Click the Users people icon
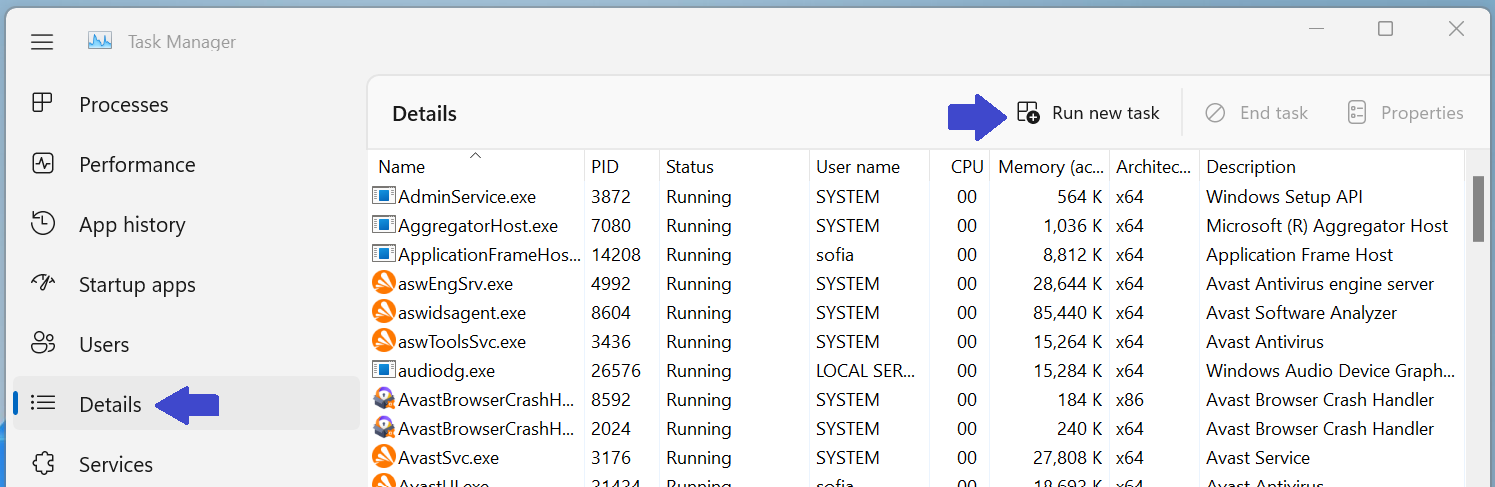Image resolution: width=1495 pixels, height=487 pixels. pyautogui.click(x=42, y=344)
